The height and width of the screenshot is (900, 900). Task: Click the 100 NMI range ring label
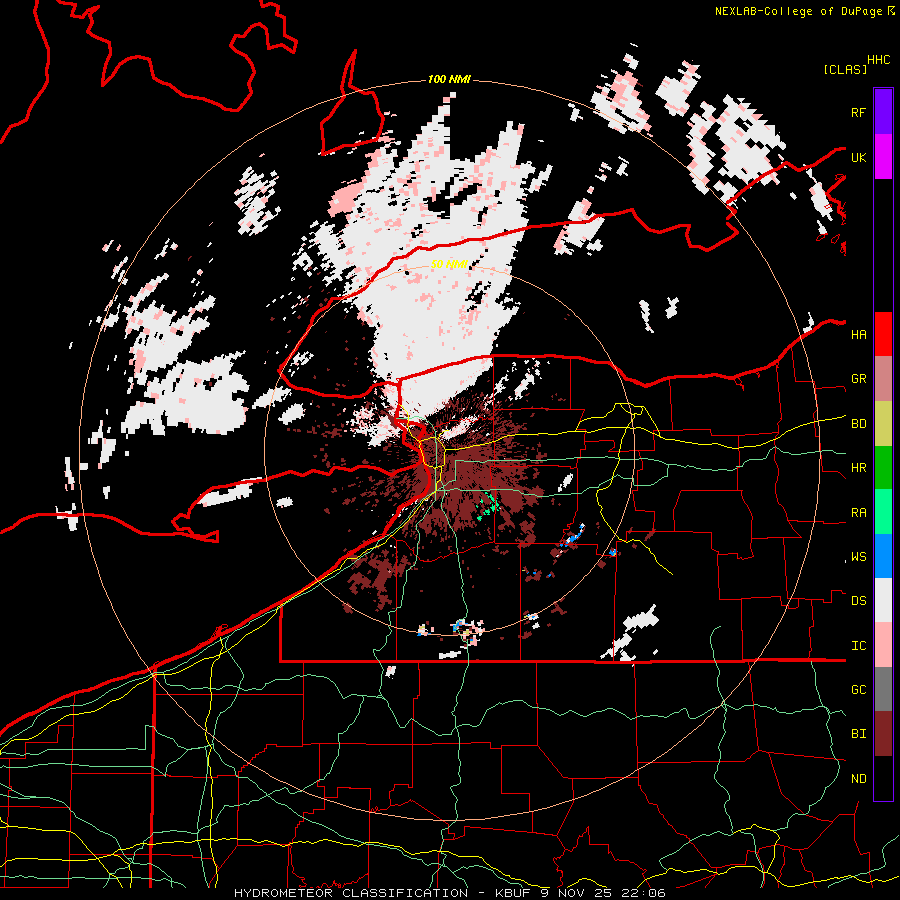(449, 79)
